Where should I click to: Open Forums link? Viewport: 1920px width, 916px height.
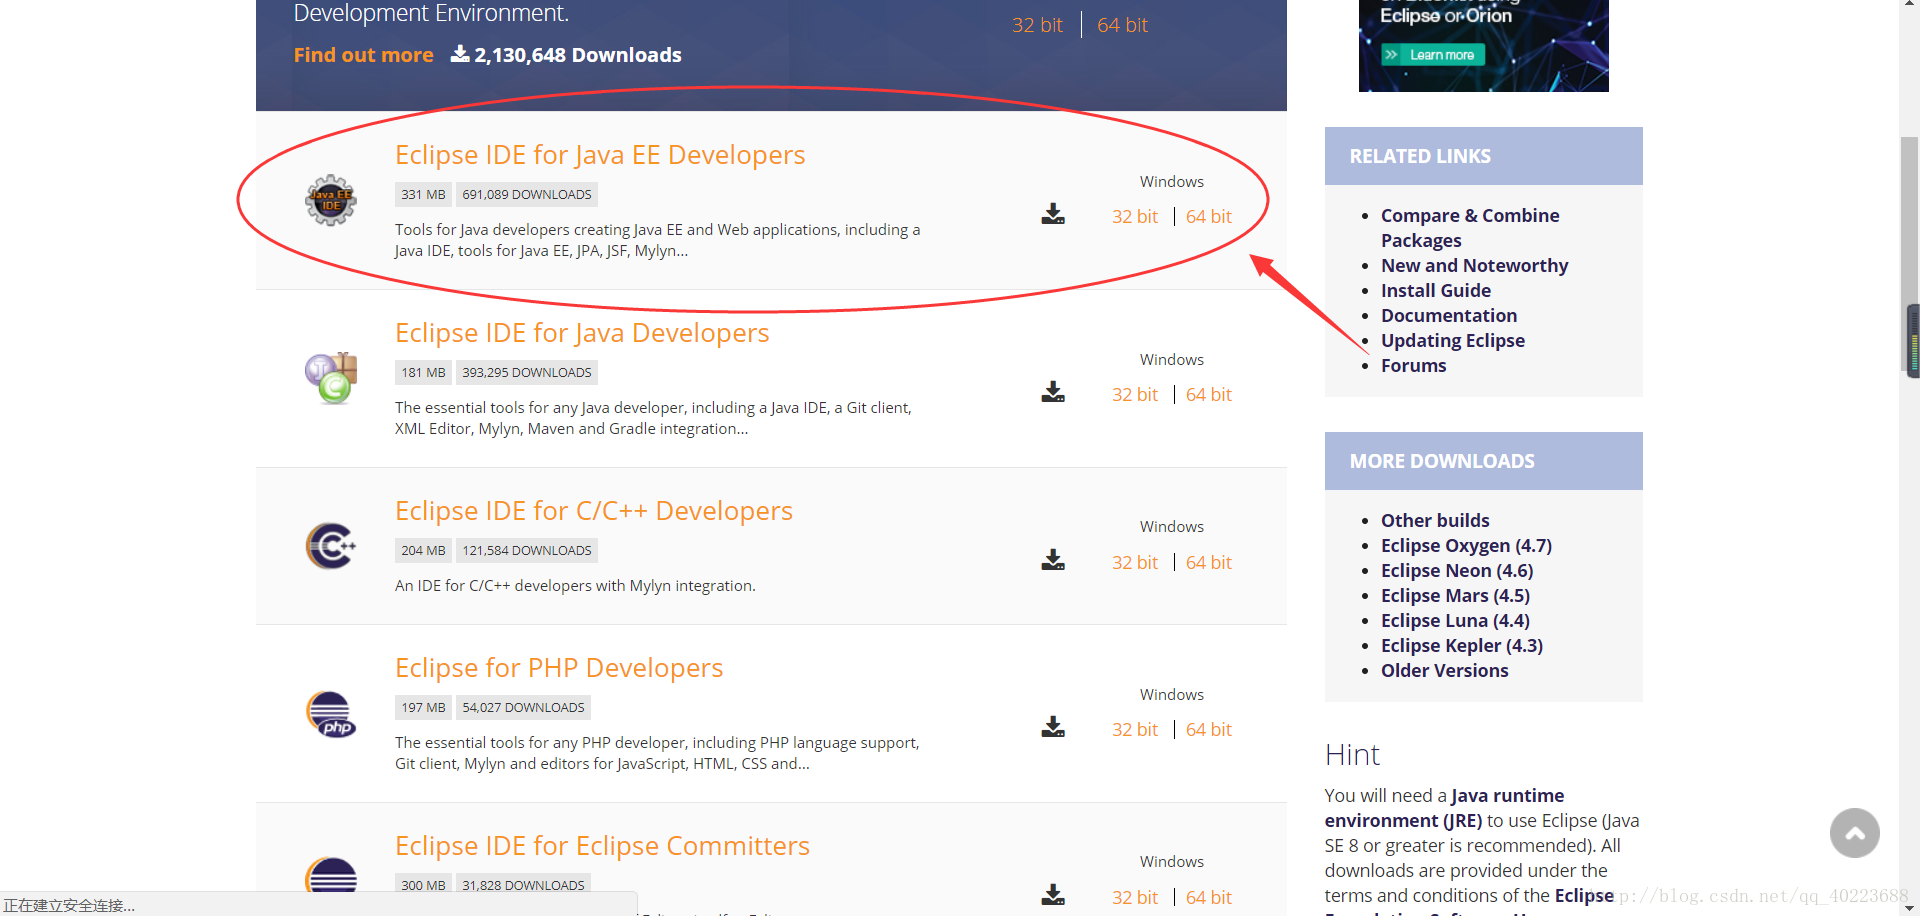[x=1414, y=366]
